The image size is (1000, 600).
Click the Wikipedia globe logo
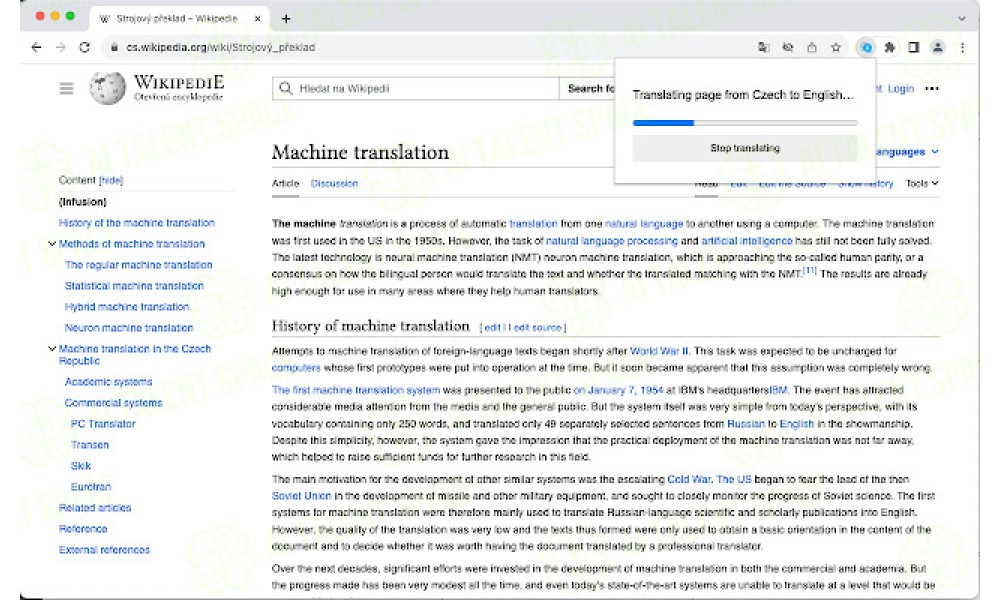click(x=108, y=88)
